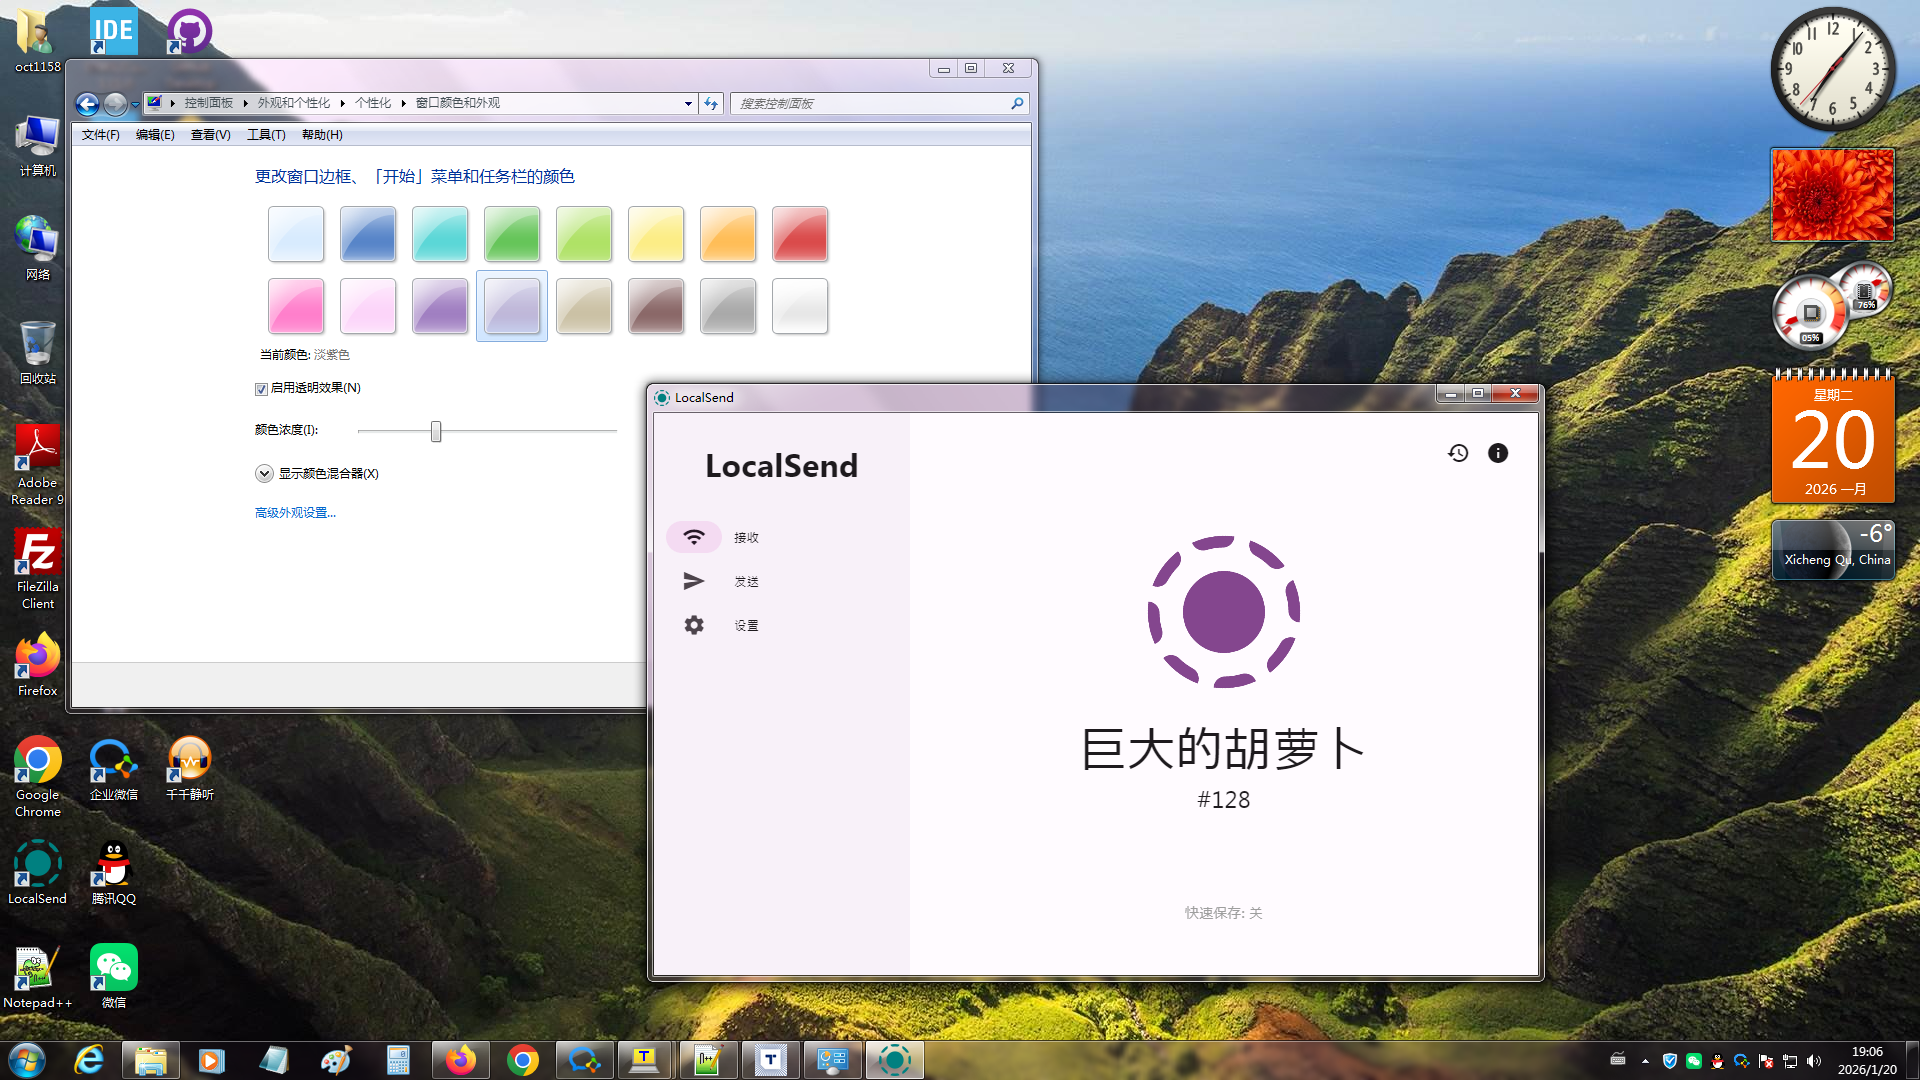
Task: Click the color intensity slider handle
Action: pyautogui.click(x=436, y=431)
